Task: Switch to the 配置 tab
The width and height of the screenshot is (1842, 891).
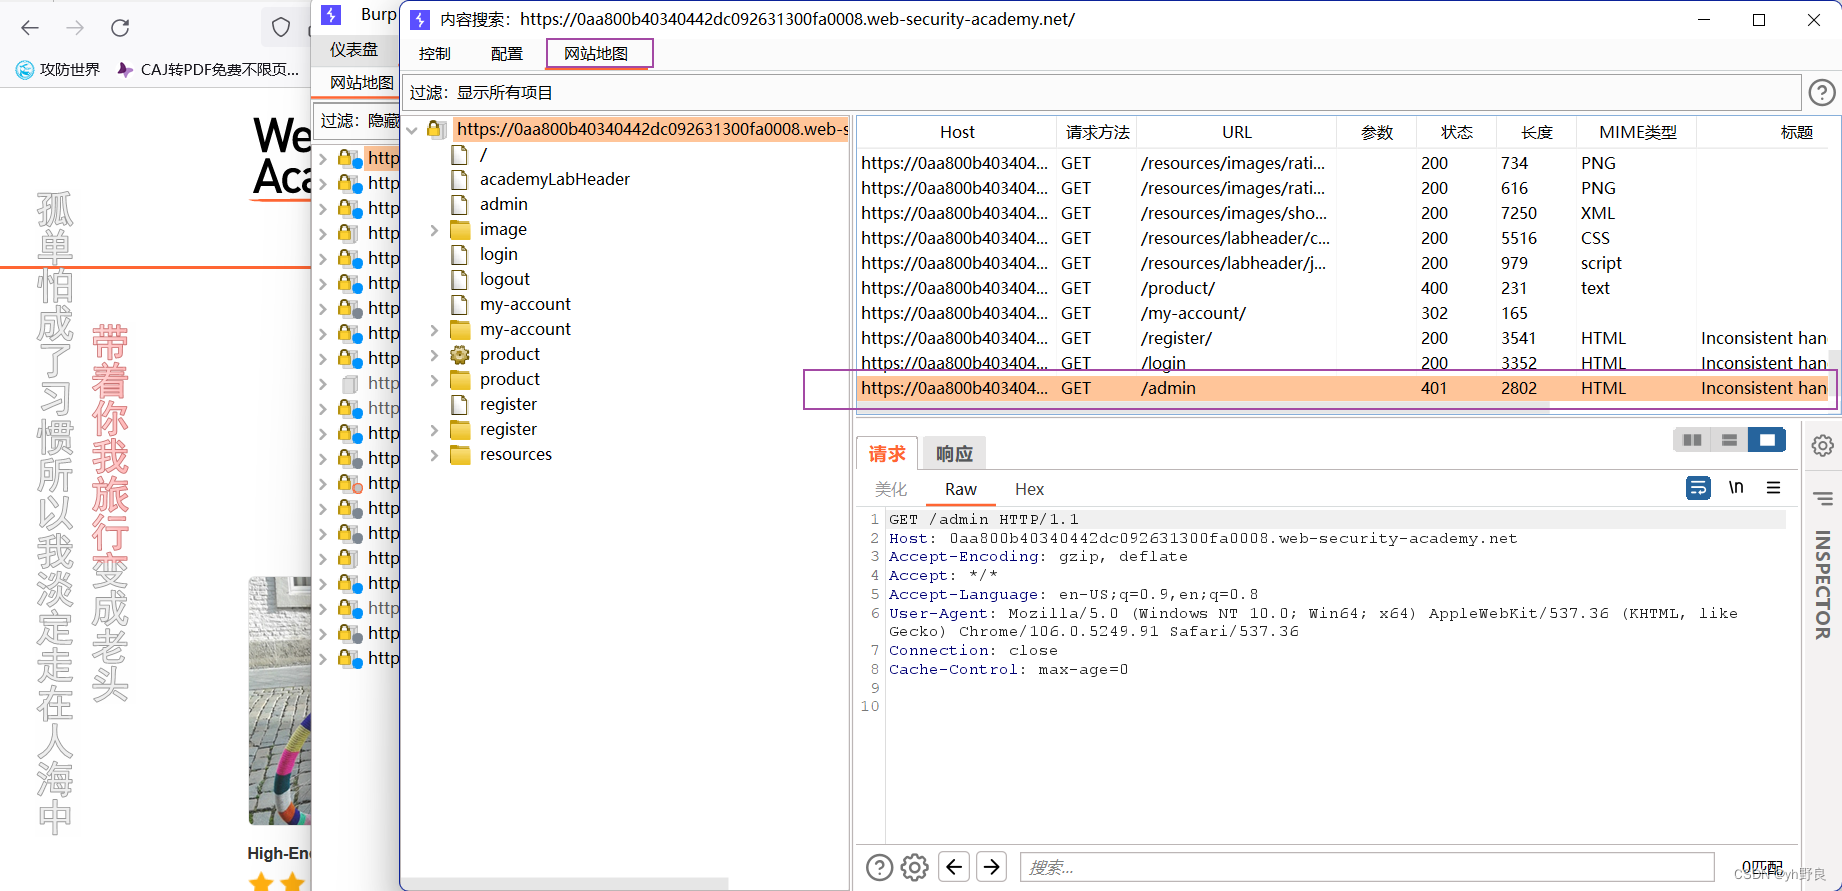Action: 507,54
